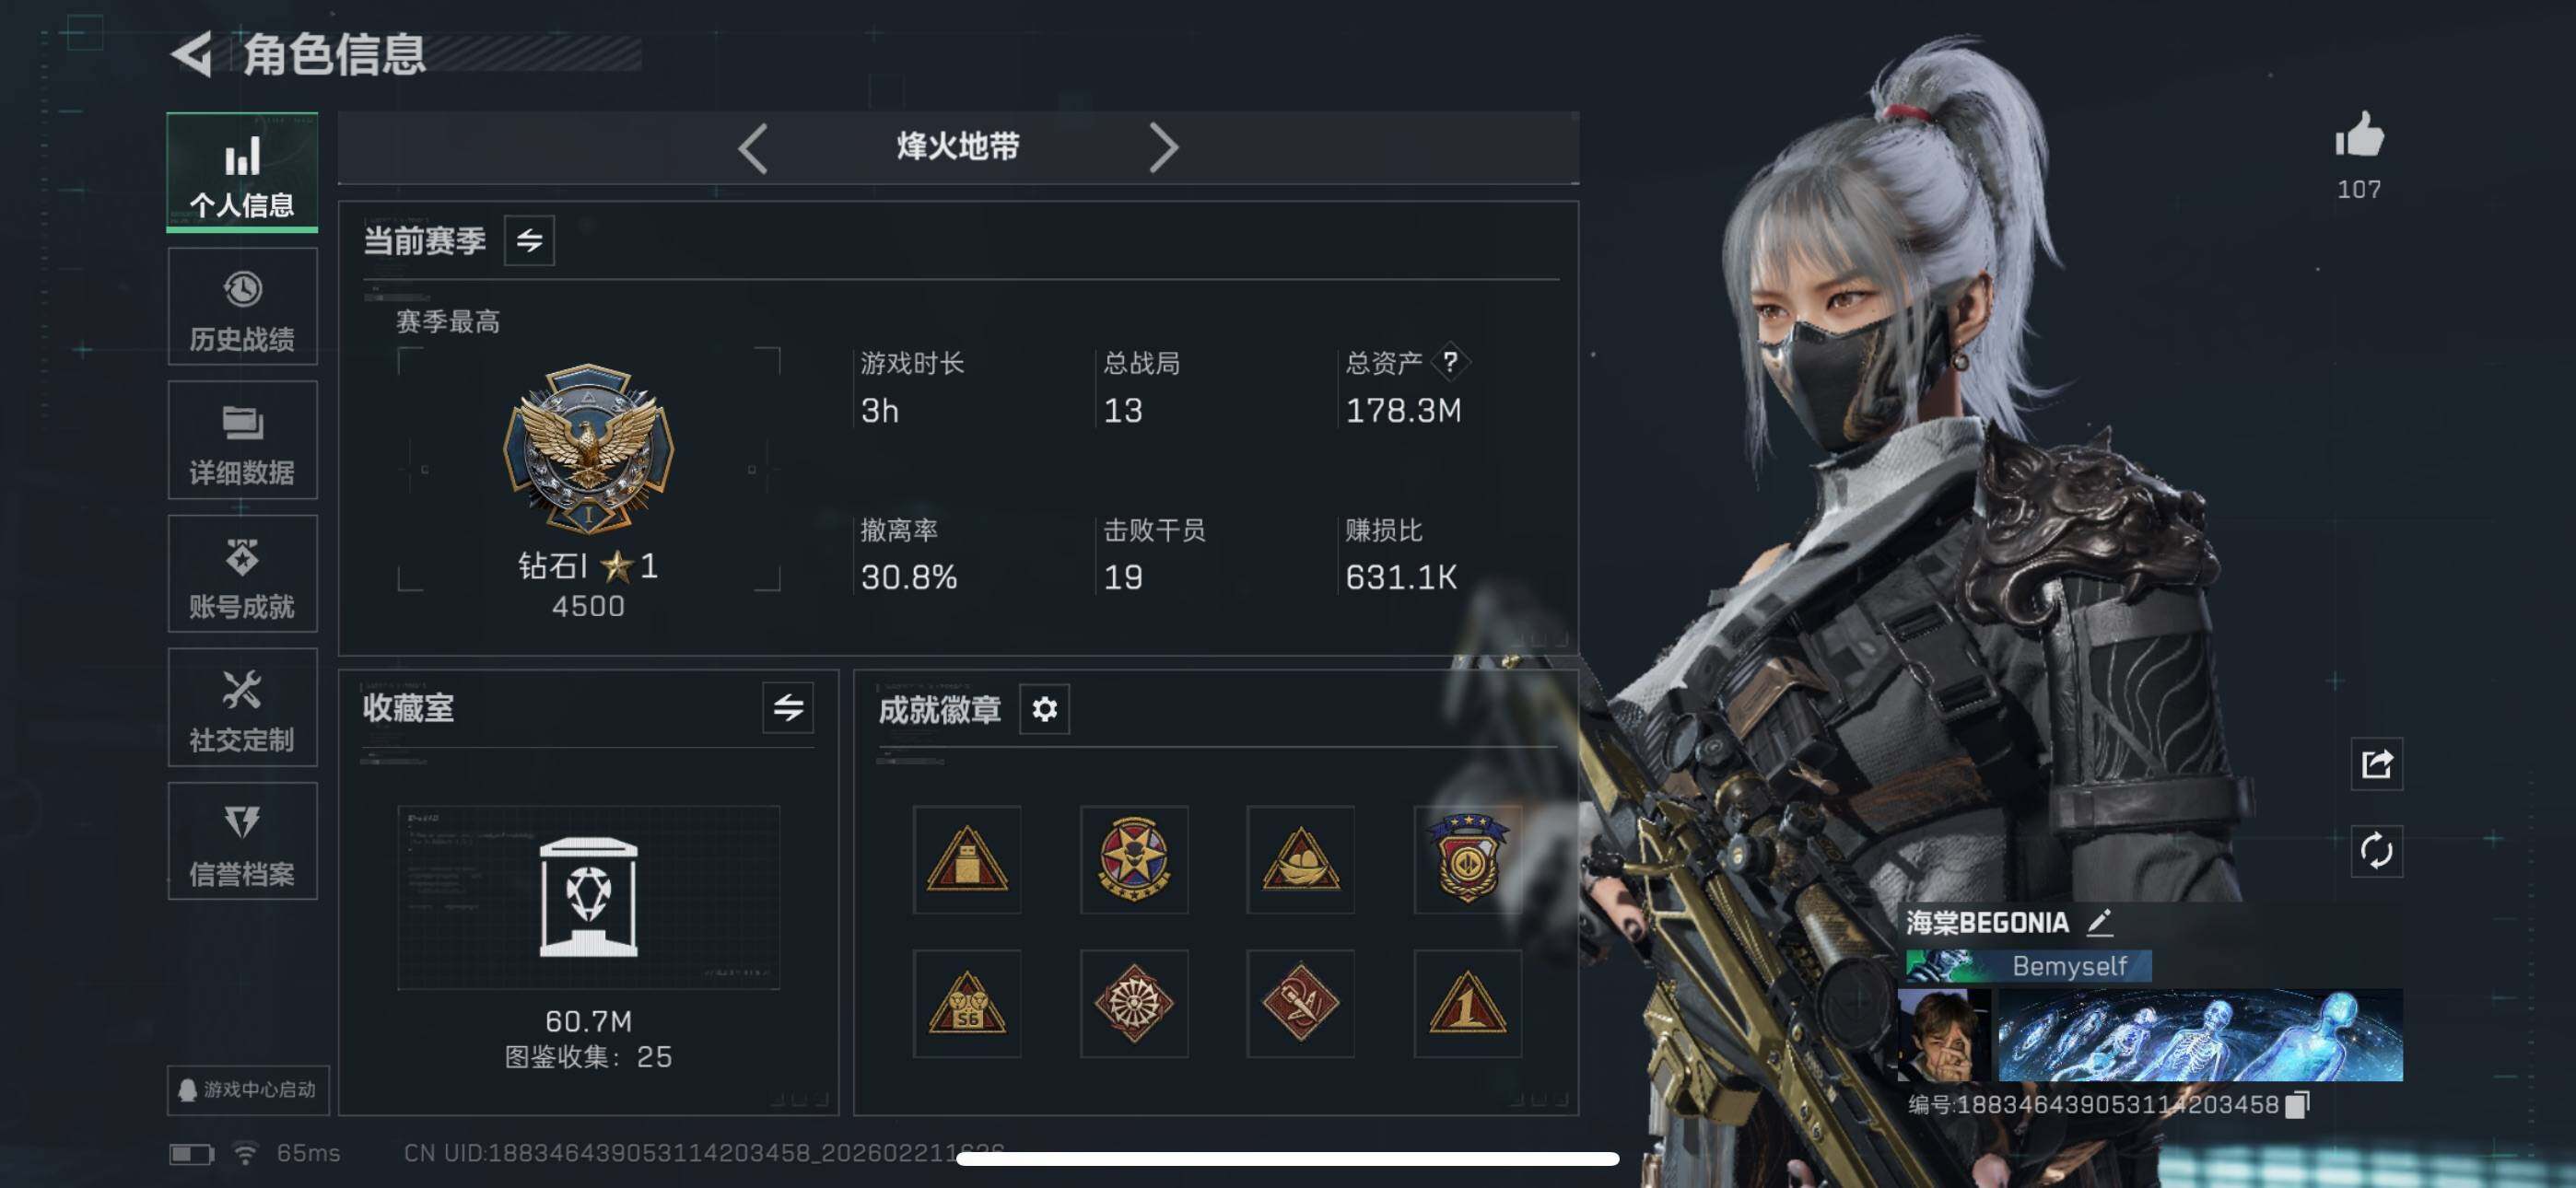Image resolution: width=2576 pixels, height=1188 pixels.
Task: Switch to the previous mode left of 烽火地带
Action: 753,149
